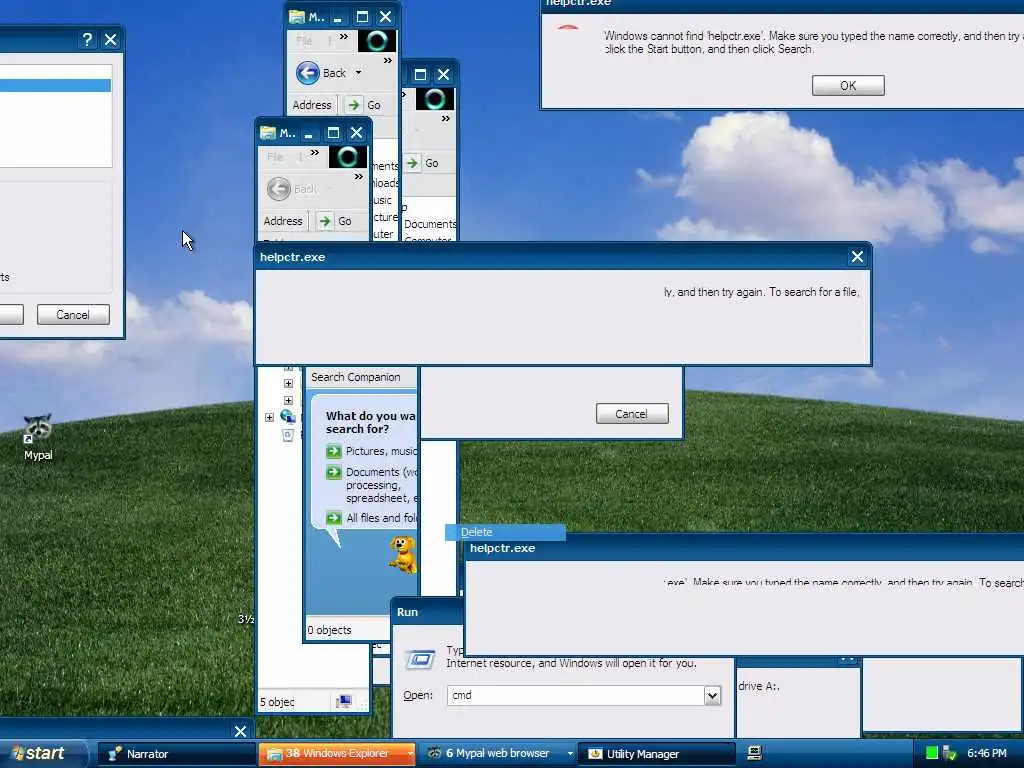
Task: Click Go in the Explorer window with greyed Back button
Action: 336,221
